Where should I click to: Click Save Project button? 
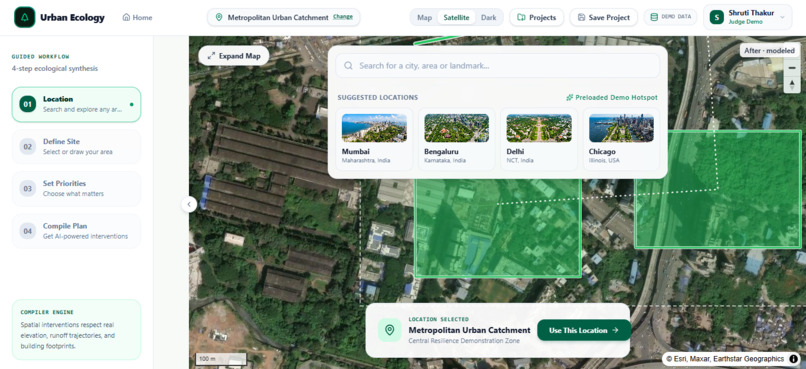(x=603, y=17)
